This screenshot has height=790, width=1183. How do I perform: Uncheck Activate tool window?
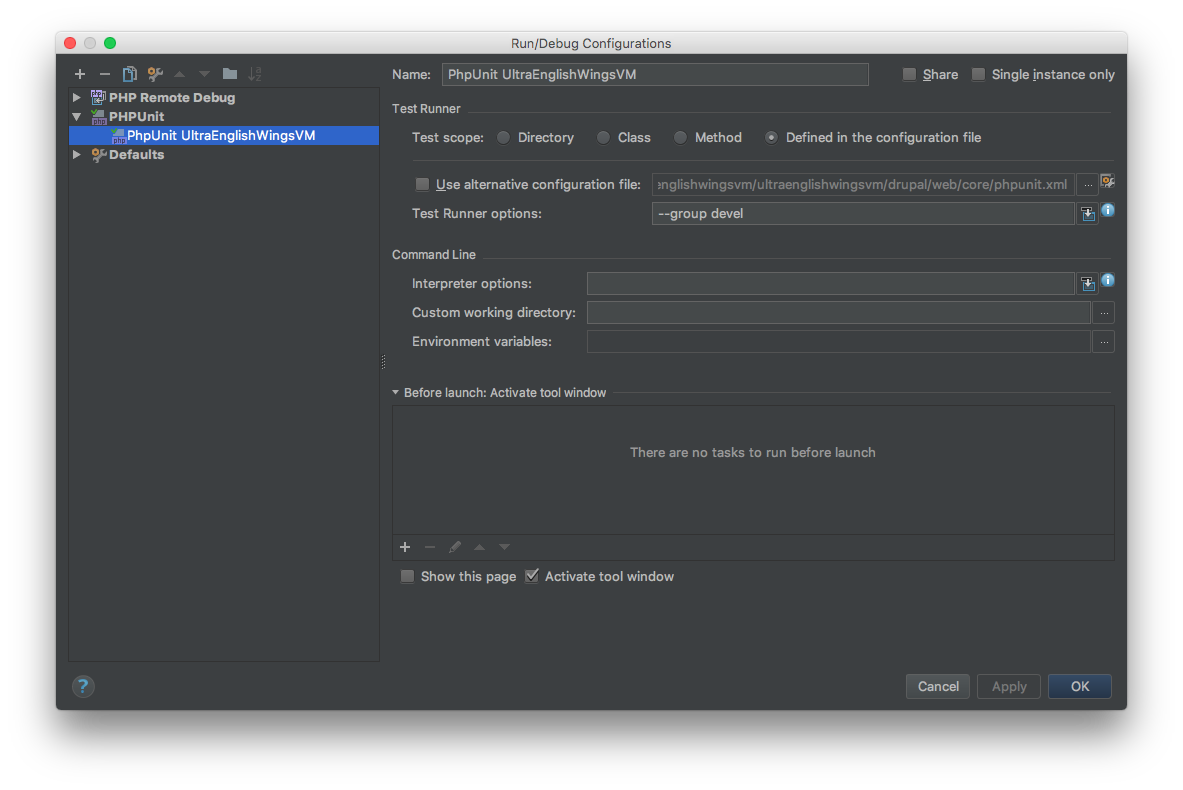tap(532, 576)
